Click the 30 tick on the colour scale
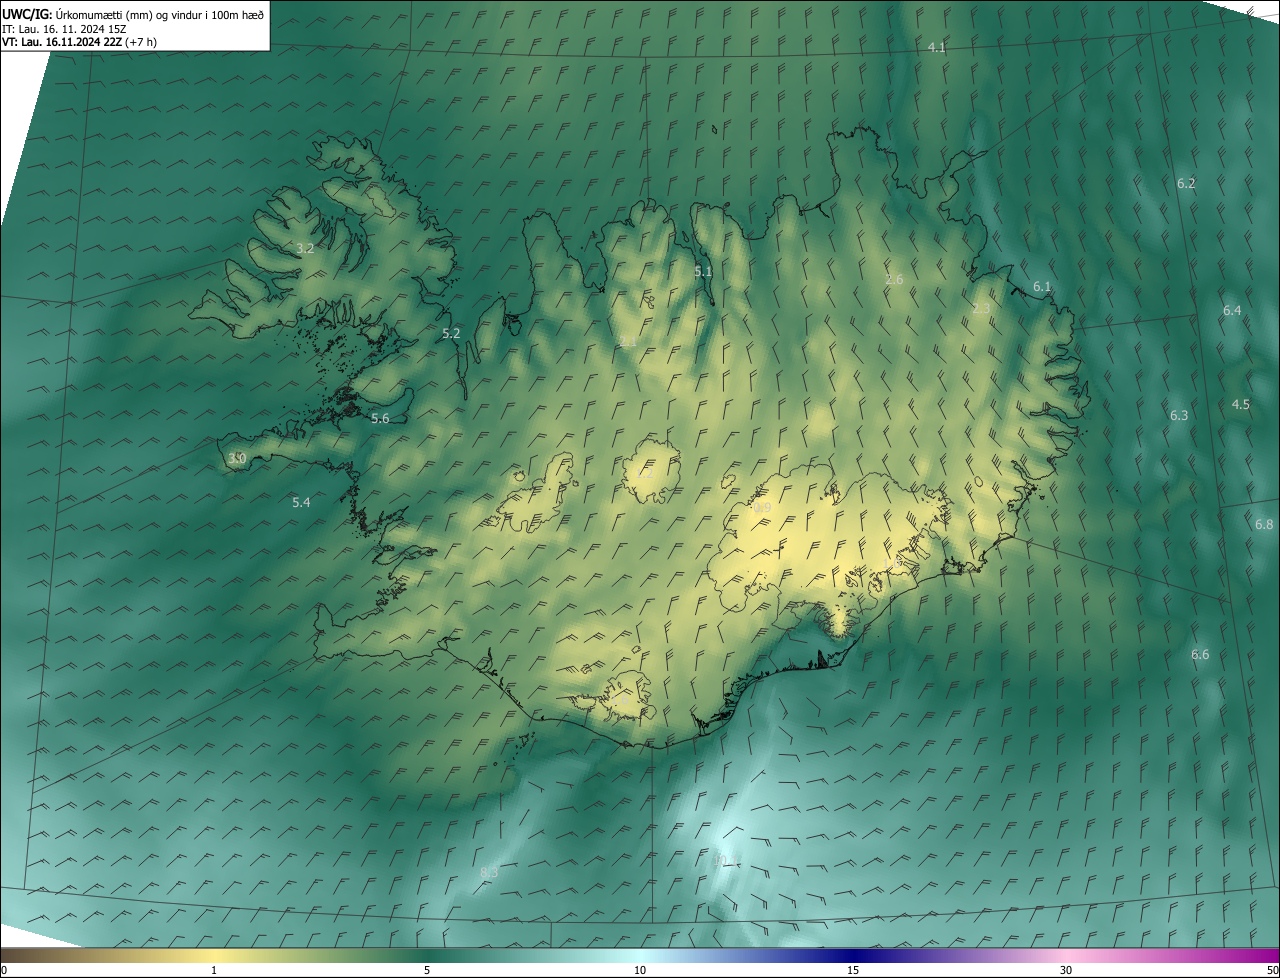This screenshot has height=978, width=1280. (1066, 970)
